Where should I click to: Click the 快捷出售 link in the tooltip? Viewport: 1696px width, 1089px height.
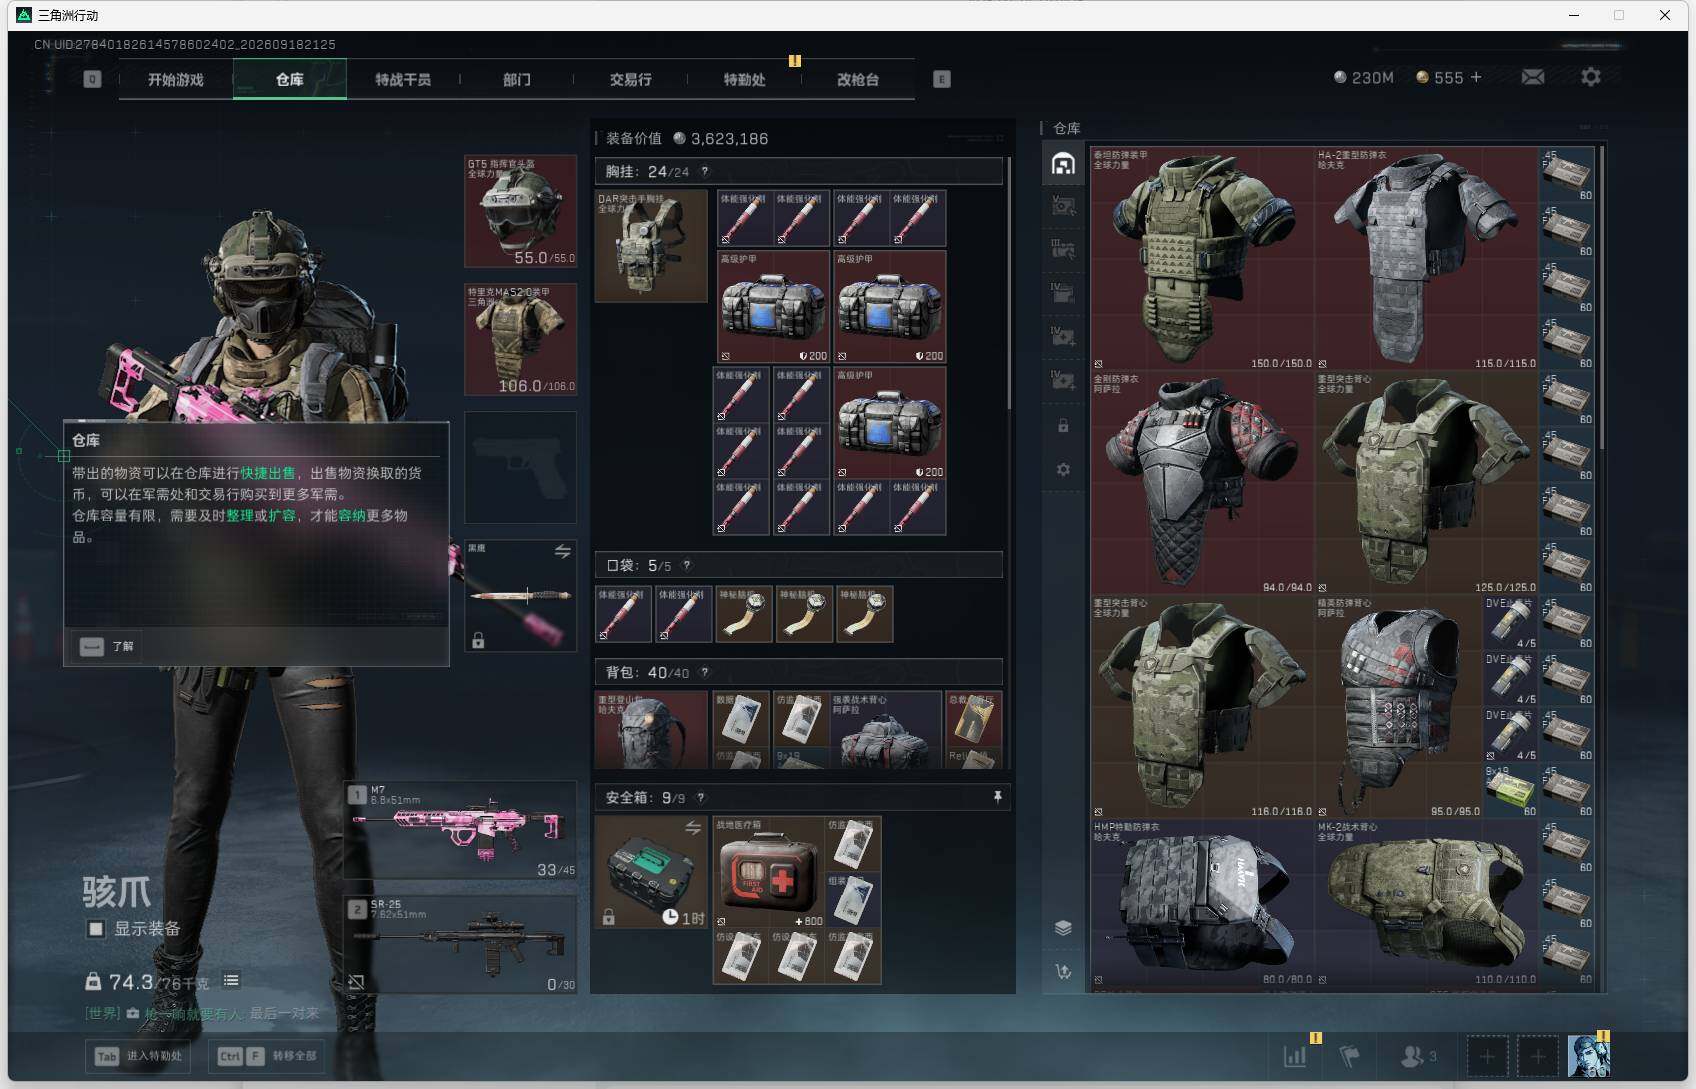pyautogui.click(x=268, y=473)
